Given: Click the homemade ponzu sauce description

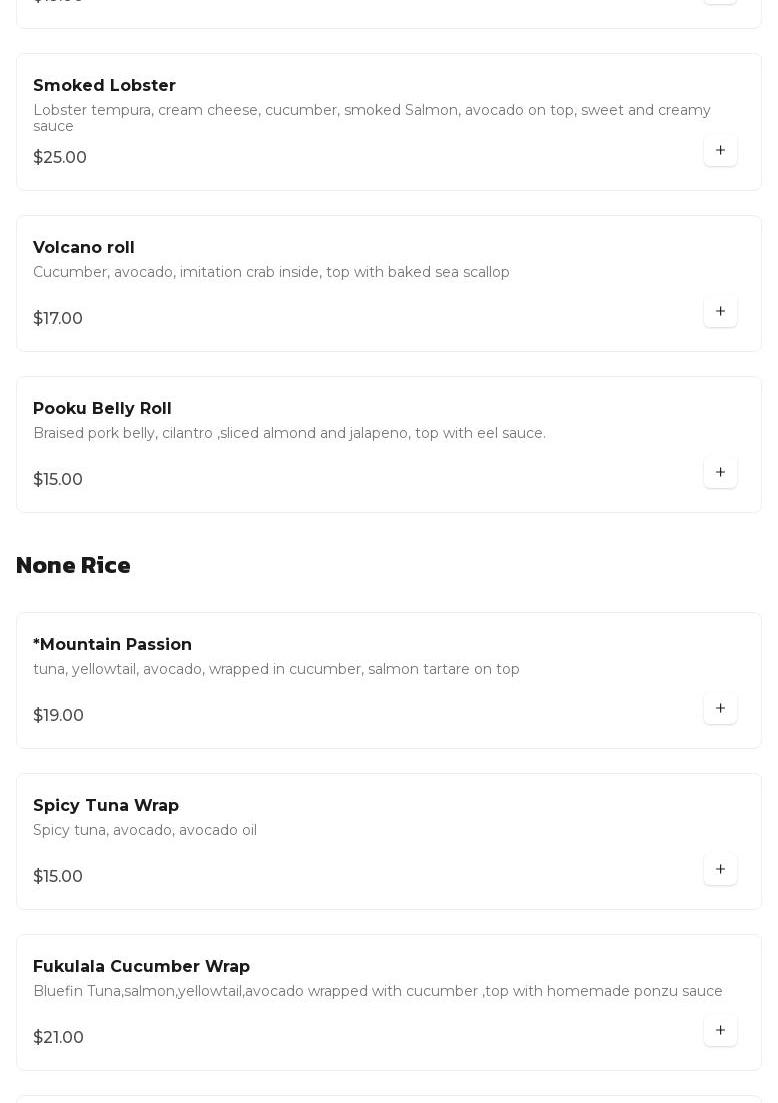Looking at the screenshot, I should [x=378, y=991].
